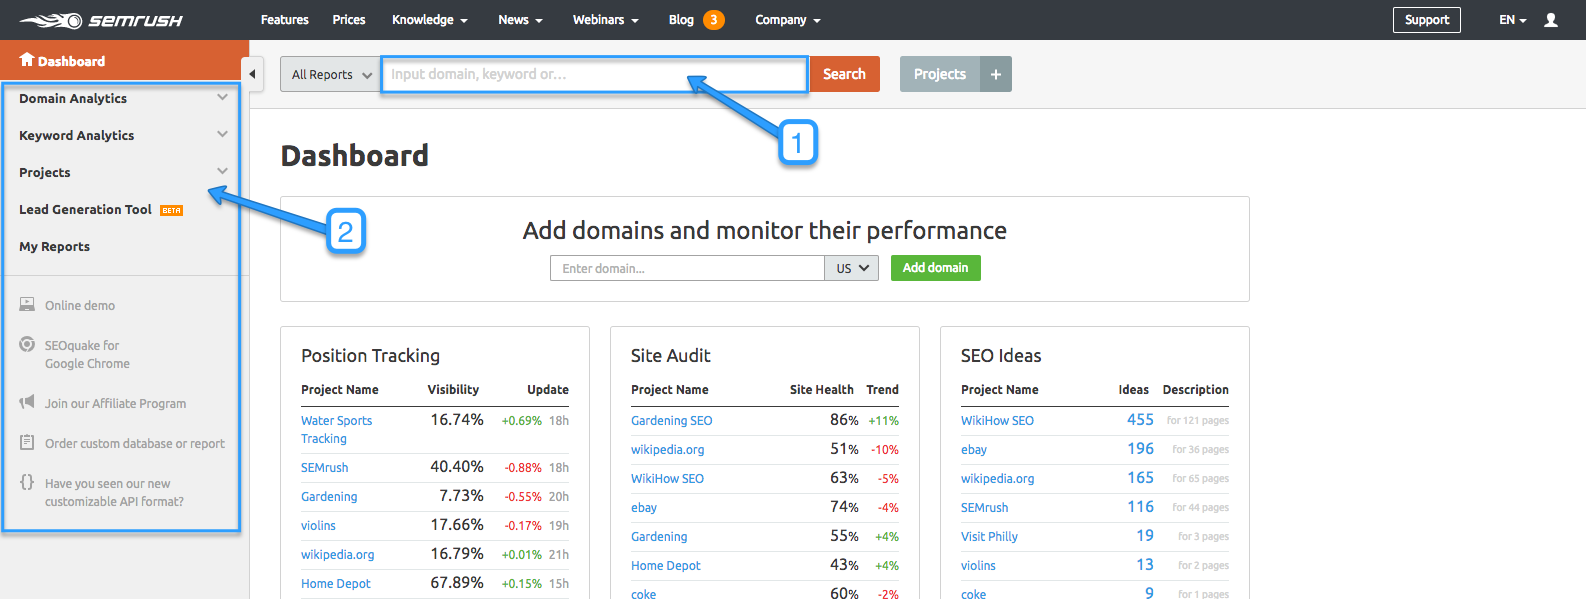The width and height of the screenshot is (1586, 599).
Task: Open Webinars dropdown menu
Action: (605, 20)
